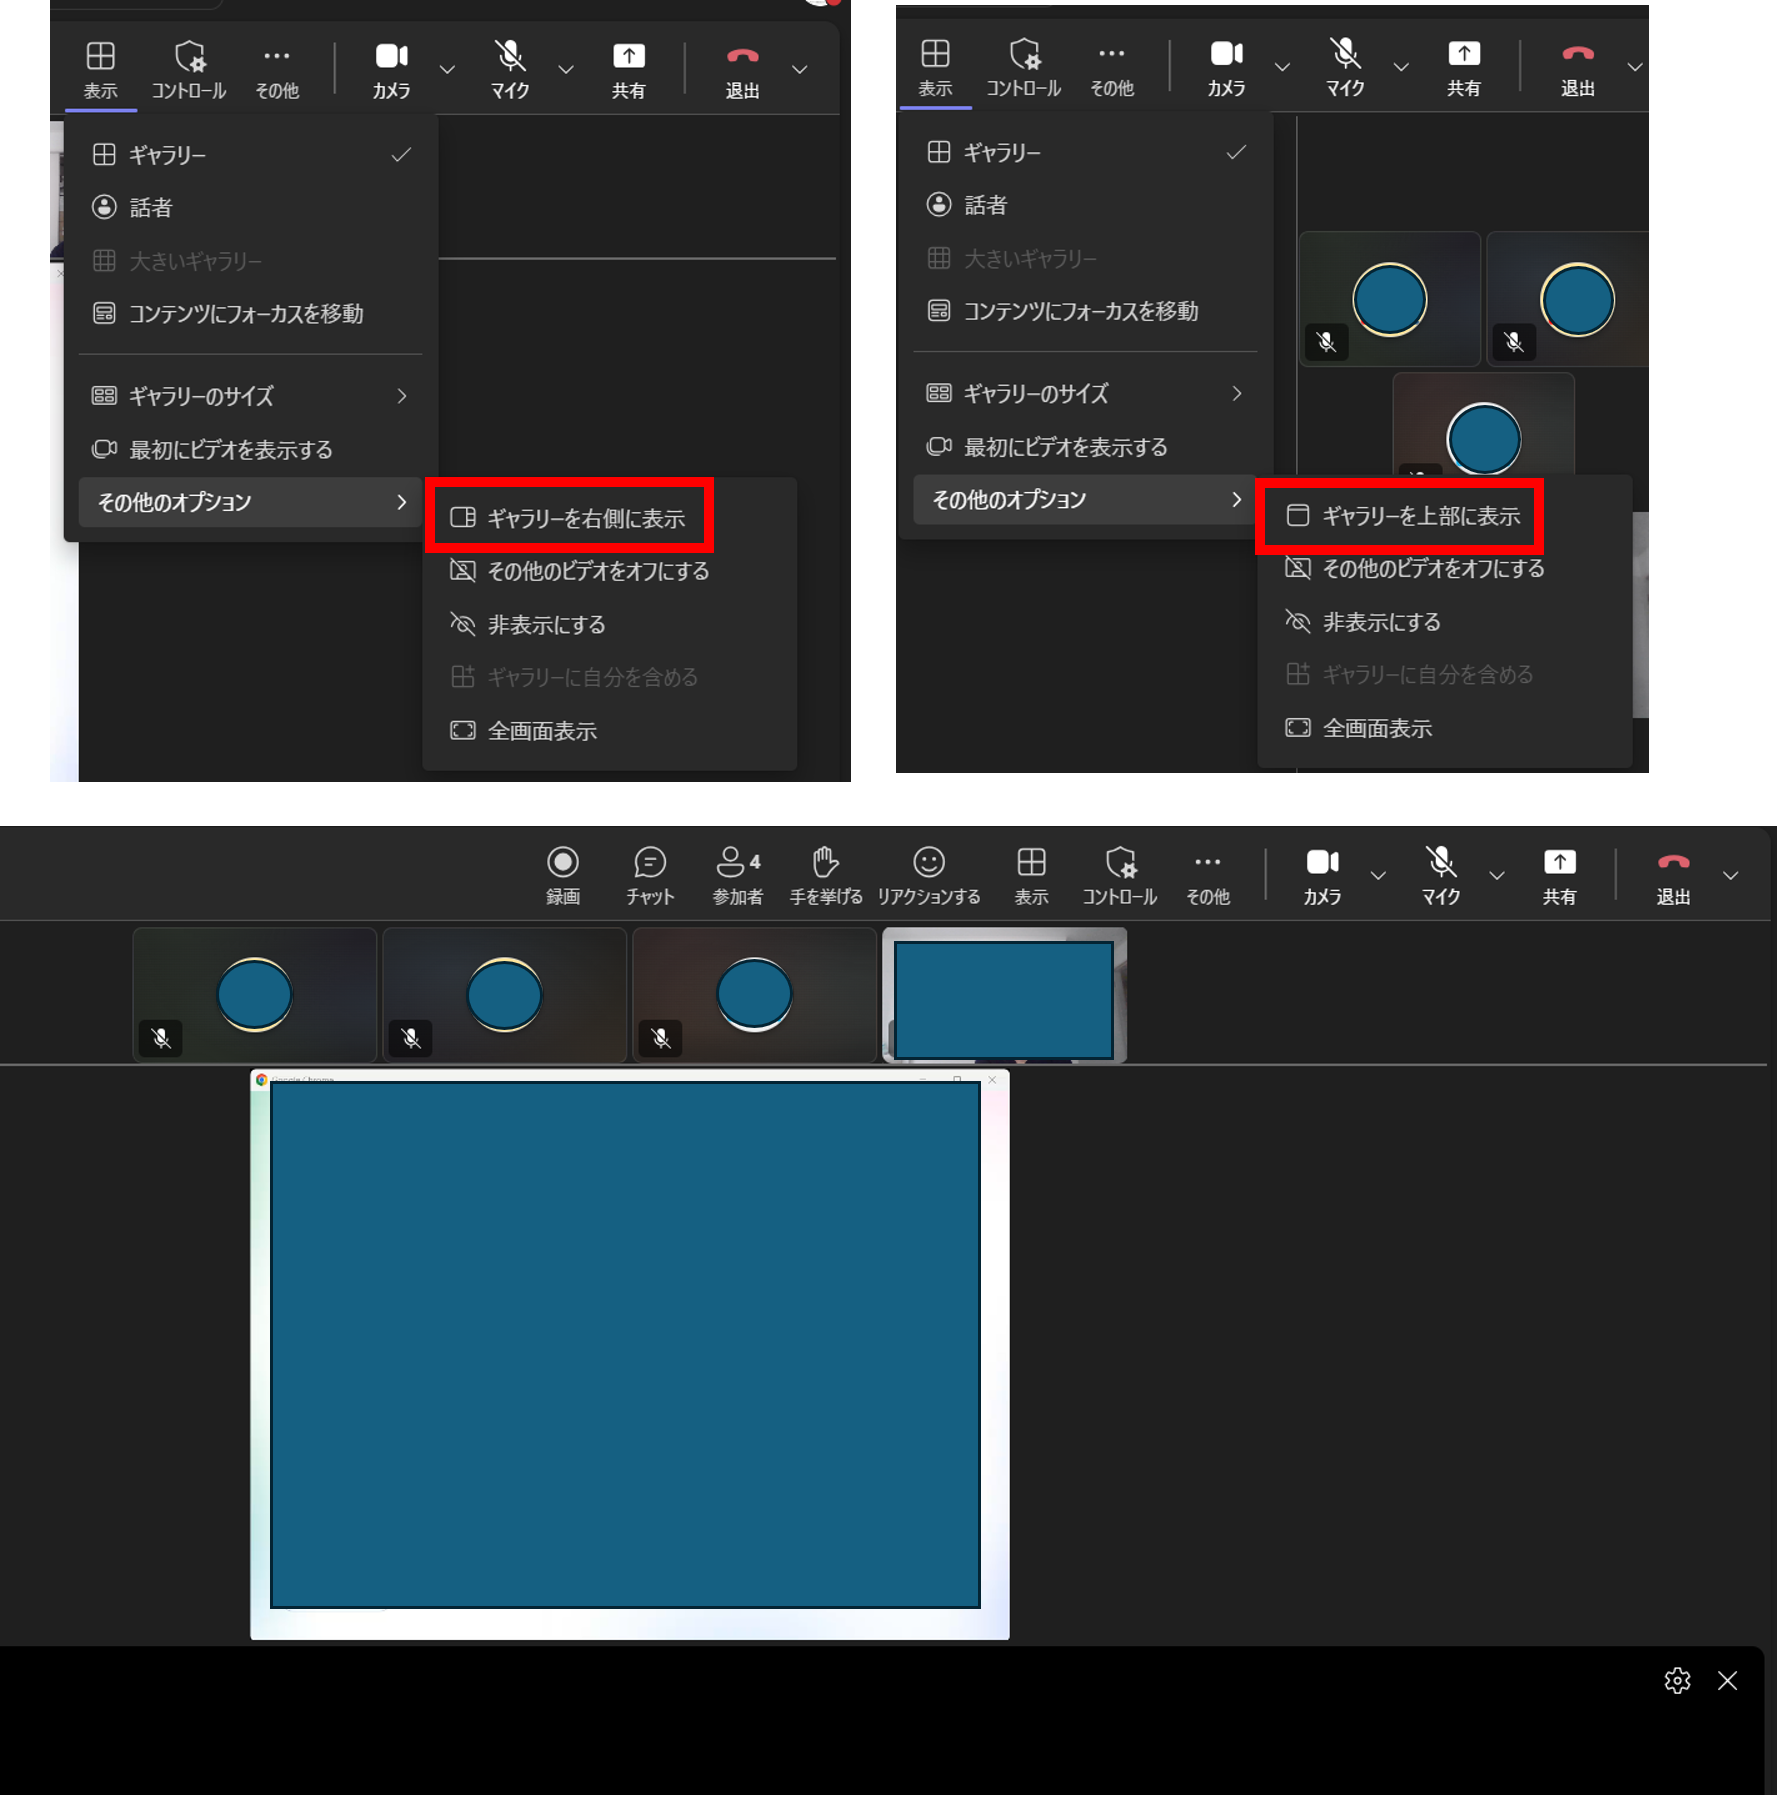
Task: Expand camera options arrow in bottom toolbar
Action: [1378, 875]
